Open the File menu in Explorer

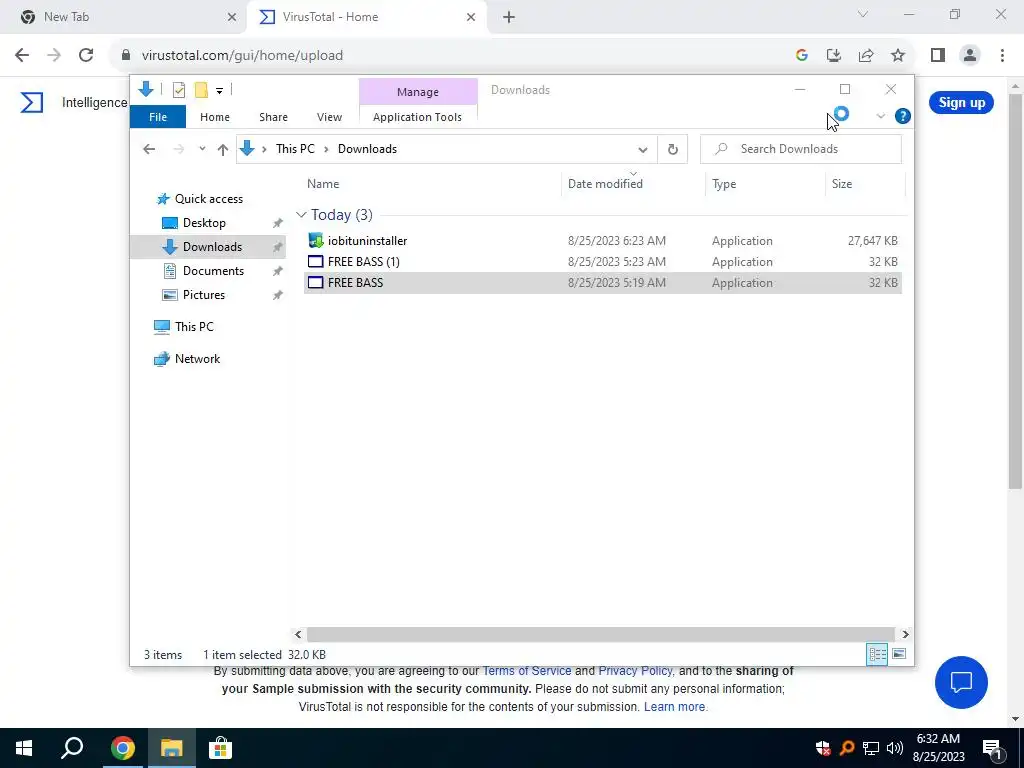[158, 117]
